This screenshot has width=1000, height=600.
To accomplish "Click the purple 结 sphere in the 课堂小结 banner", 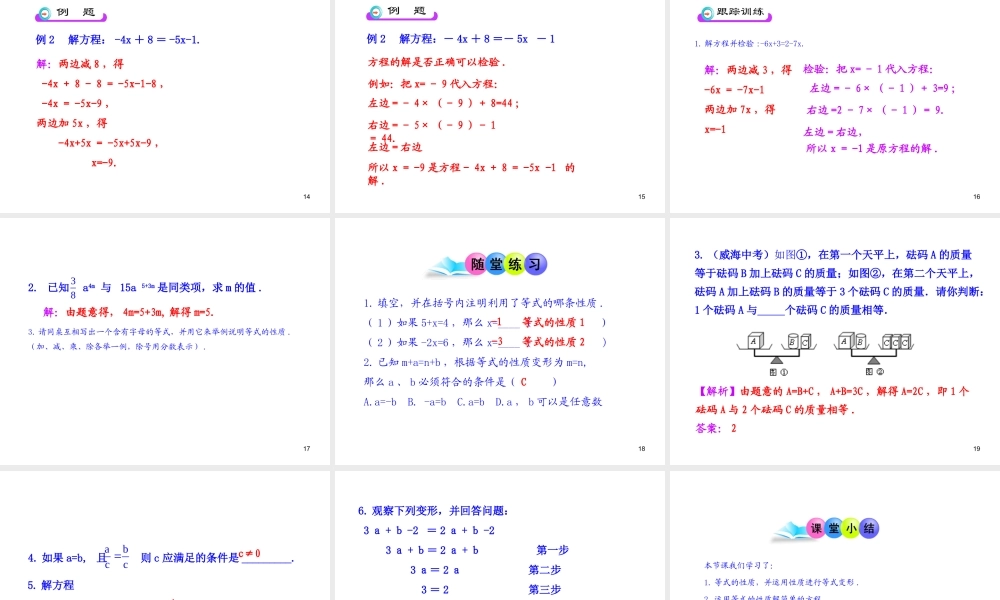I will (869, 528).
